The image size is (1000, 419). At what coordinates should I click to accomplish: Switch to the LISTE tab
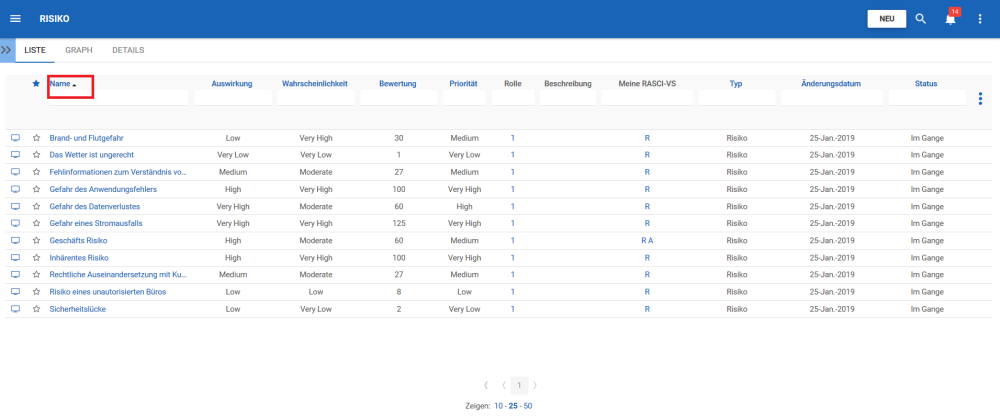[34, 50]
